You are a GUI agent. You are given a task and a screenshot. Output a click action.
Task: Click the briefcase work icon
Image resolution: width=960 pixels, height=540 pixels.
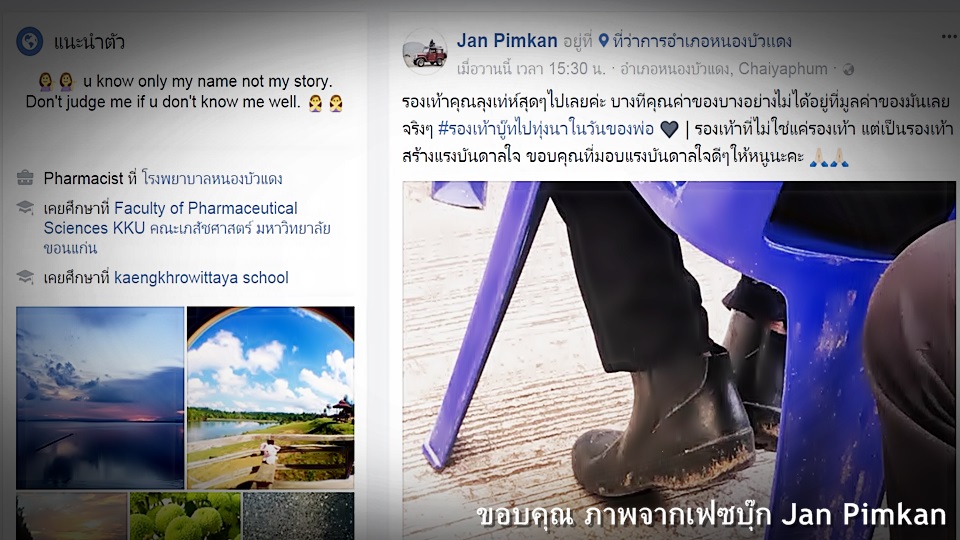pos(25,178)
